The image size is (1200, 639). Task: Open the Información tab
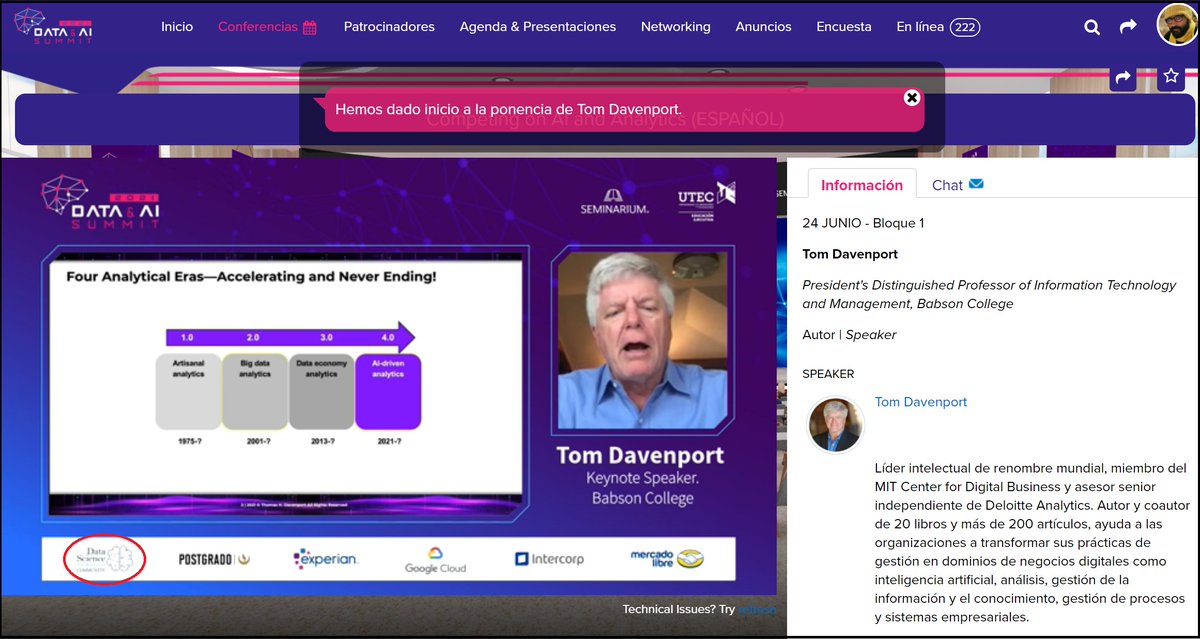pos(862,185)
